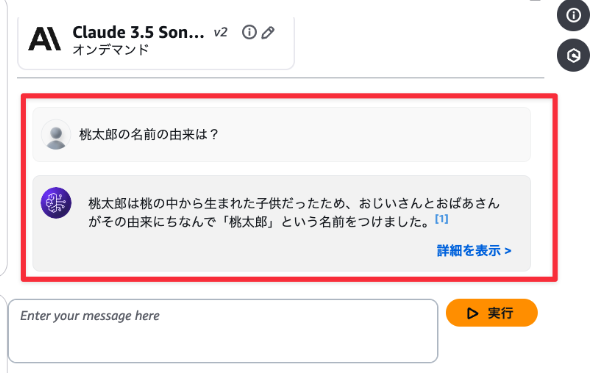Open the hexagon configuration panel button
This screenshot has width=590, height=373.
[573, 55]
